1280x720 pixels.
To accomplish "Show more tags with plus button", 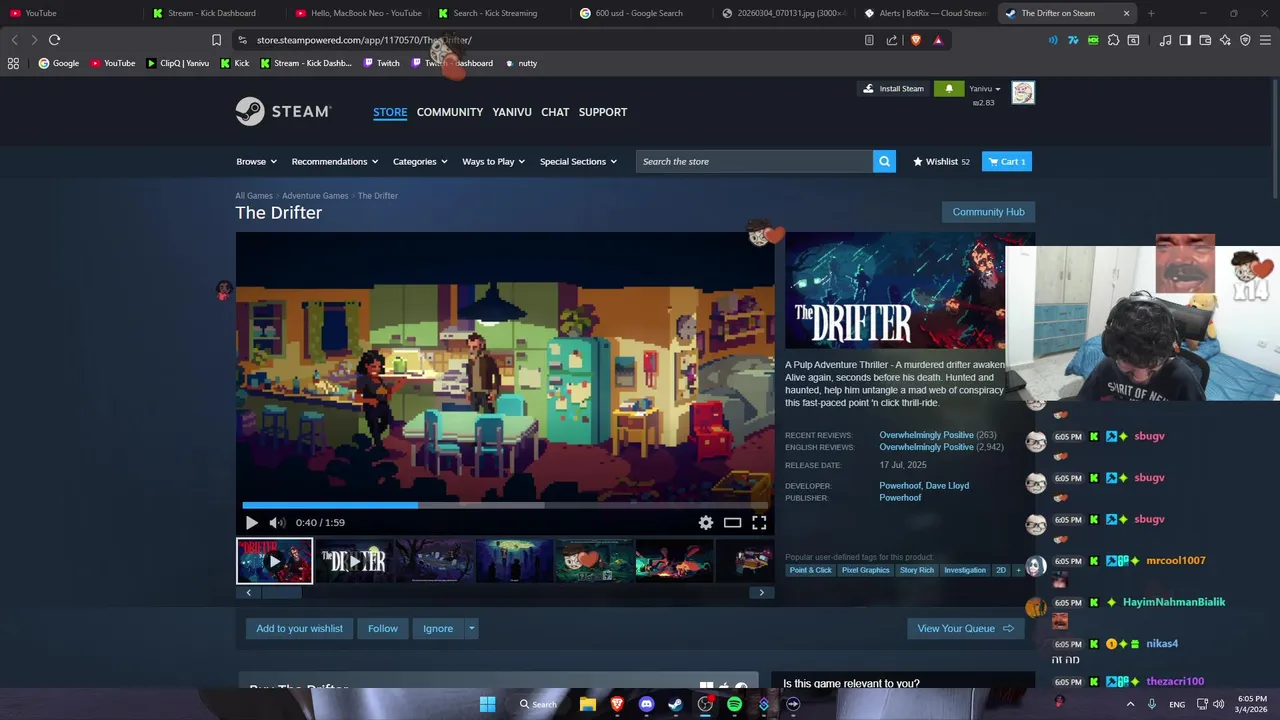I will (1018, 570).
